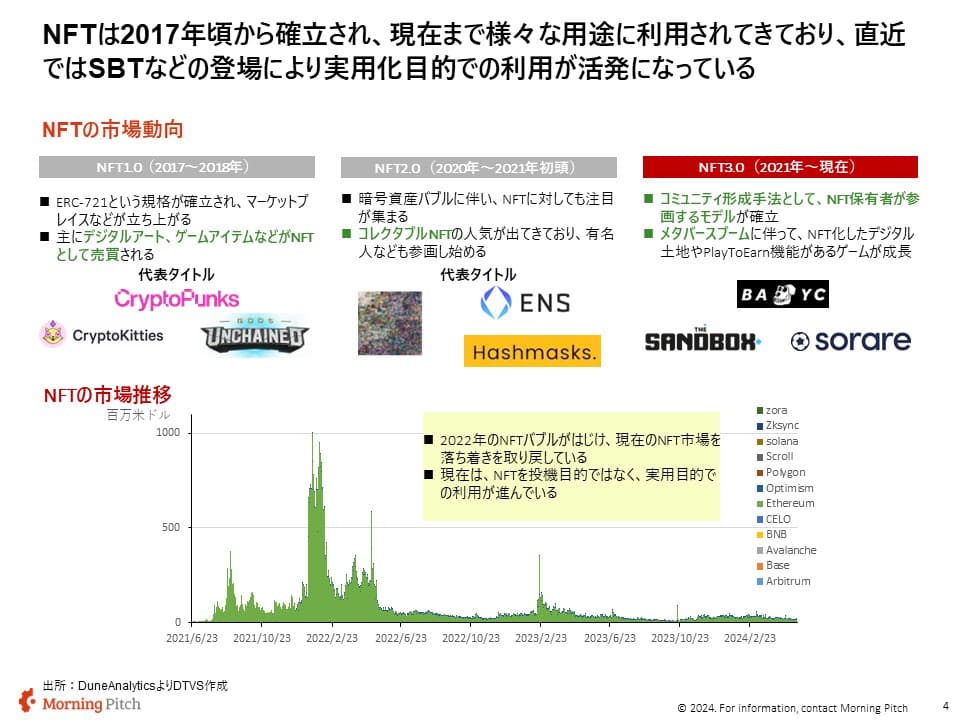The width and height of the screenshot is (960, 720).
Task: Click the 代表タイトル label under NFT2.0
Action: [478, 274]
